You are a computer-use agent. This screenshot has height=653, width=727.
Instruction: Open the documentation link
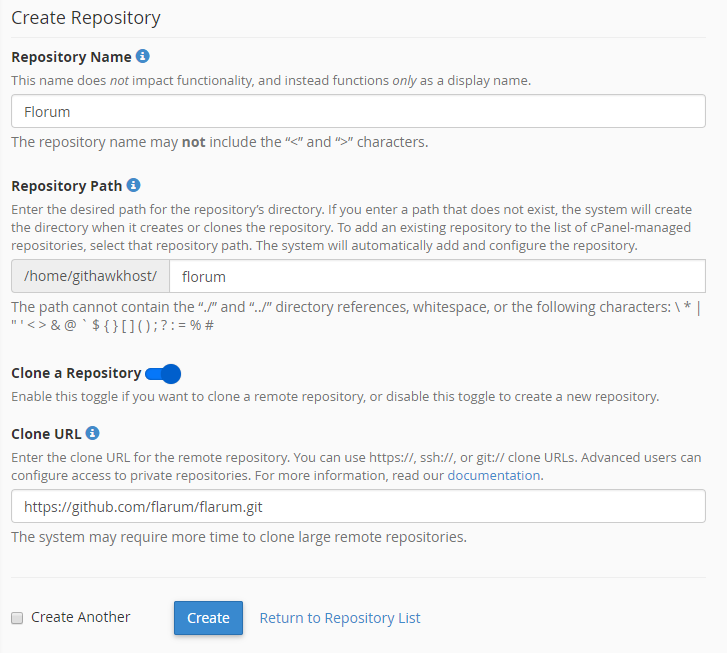493,475
